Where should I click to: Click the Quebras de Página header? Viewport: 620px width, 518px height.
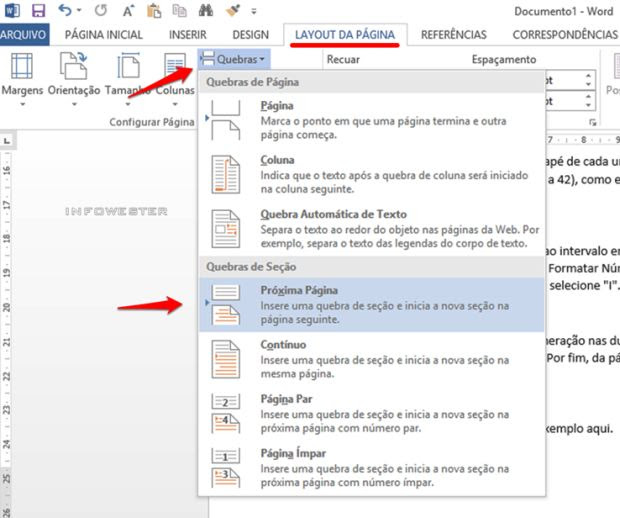252,82
